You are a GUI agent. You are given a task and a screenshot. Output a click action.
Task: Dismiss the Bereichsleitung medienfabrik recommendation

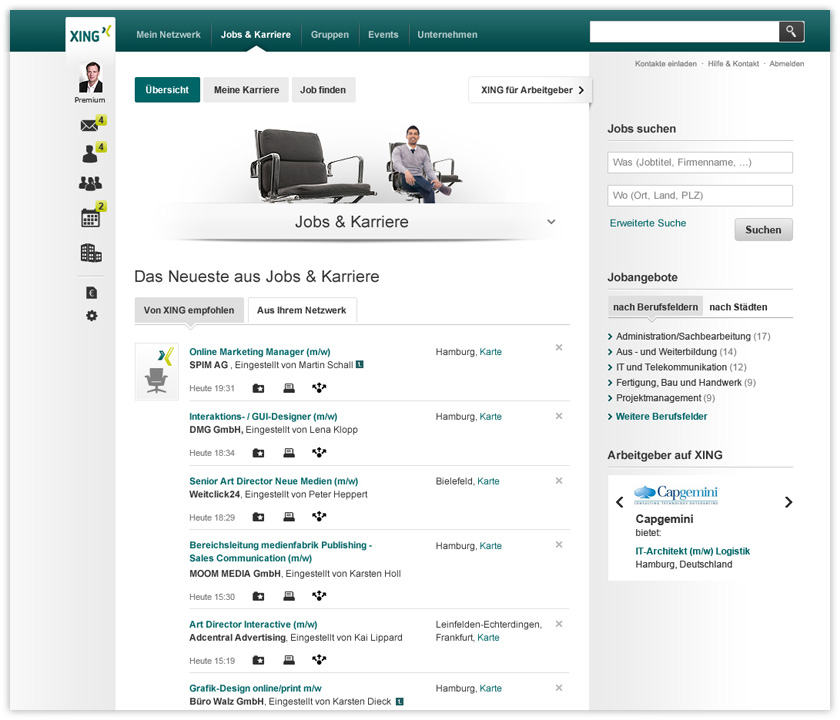click(559, 544)
